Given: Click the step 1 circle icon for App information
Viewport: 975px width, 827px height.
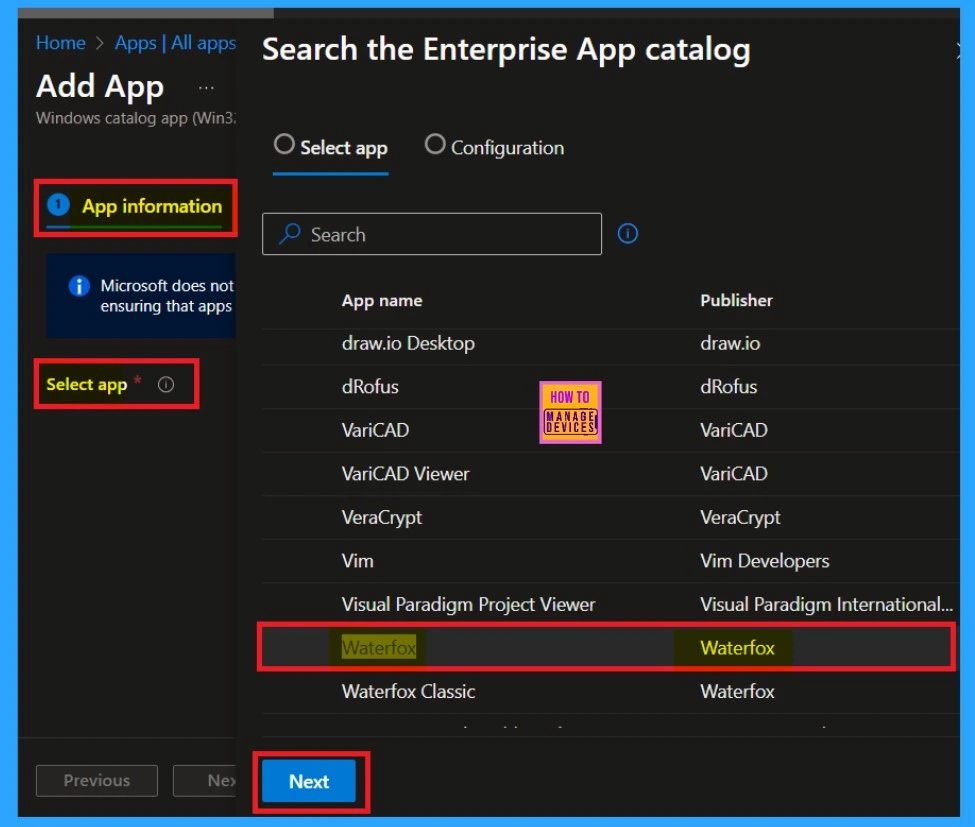Looking at the screenshot, I should [x=58, y=204].
